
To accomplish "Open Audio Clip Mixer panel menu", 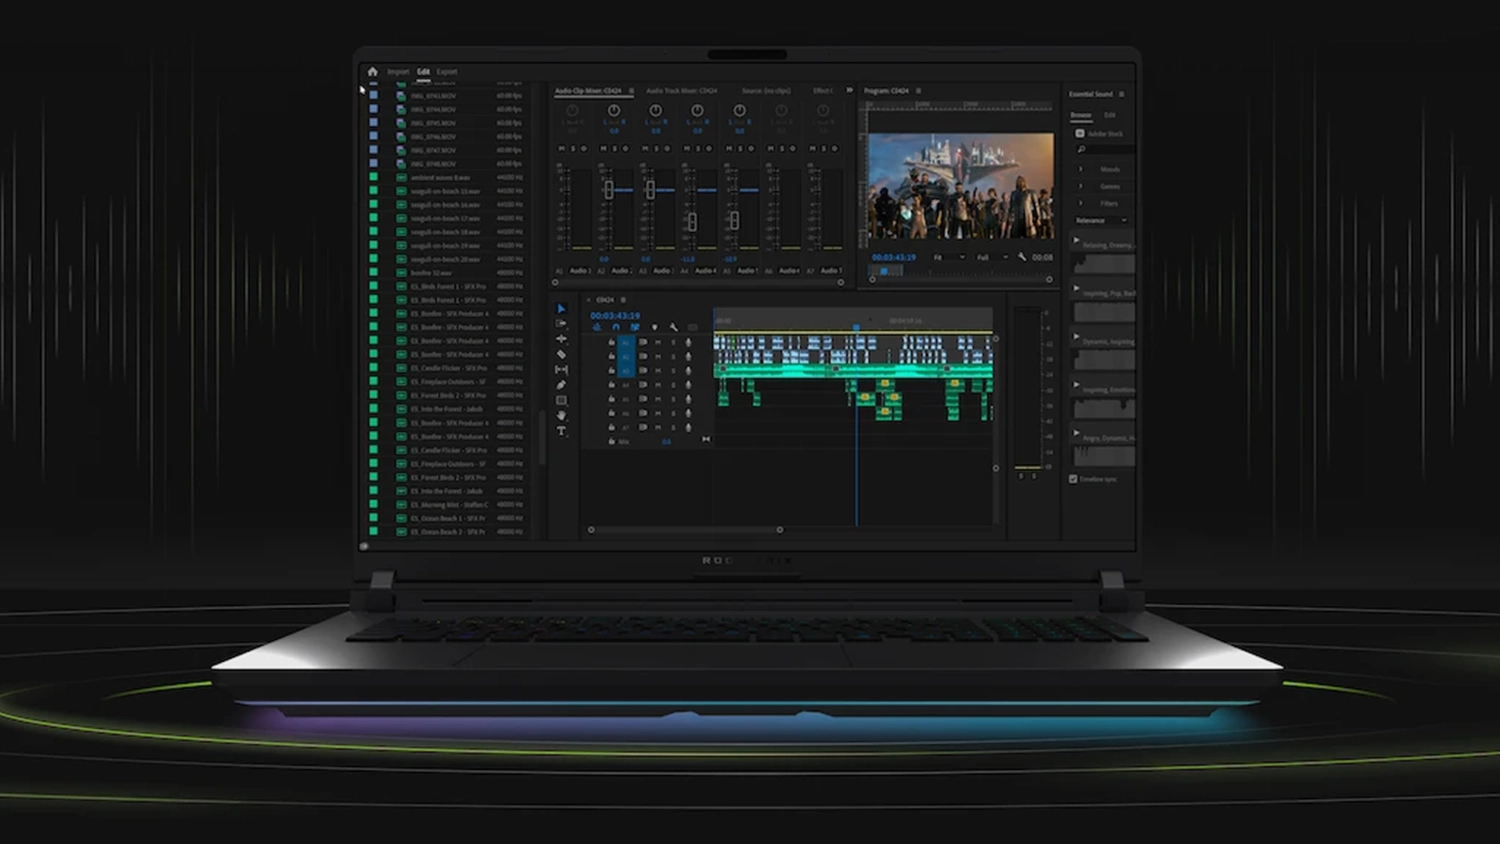I will point(631,91).
